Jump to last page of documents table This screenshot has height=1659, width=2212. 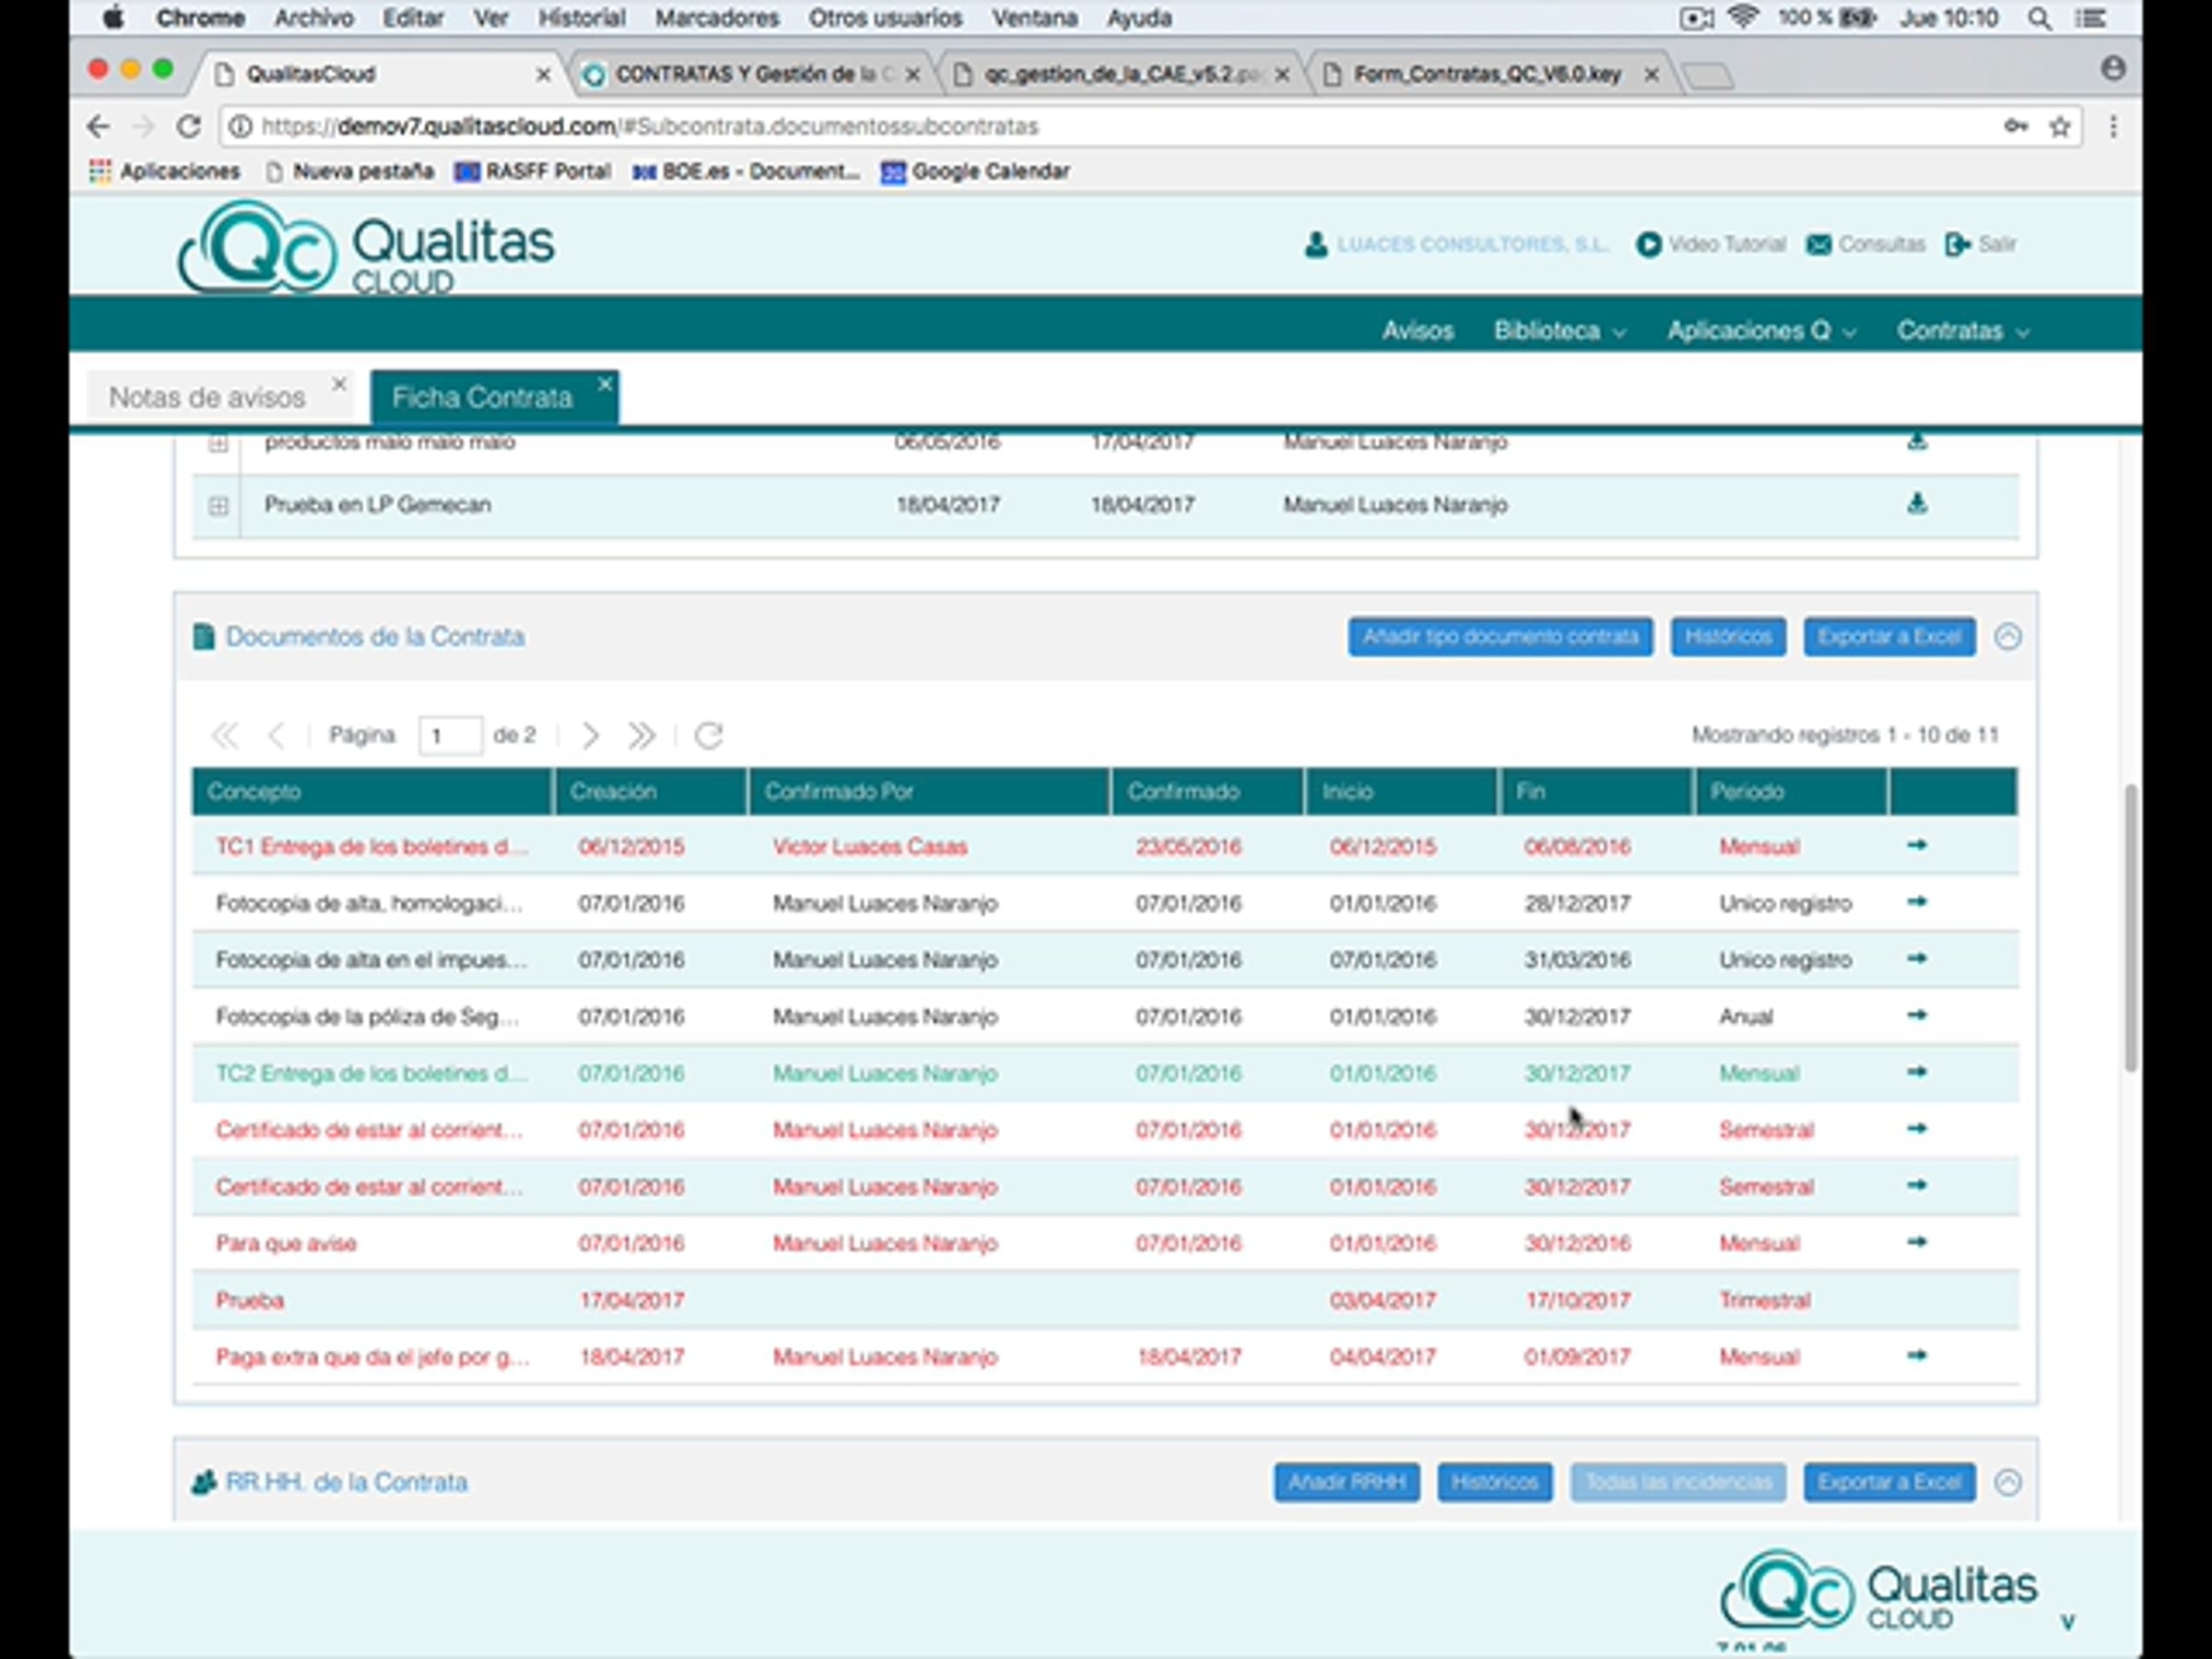coord(641,736)
